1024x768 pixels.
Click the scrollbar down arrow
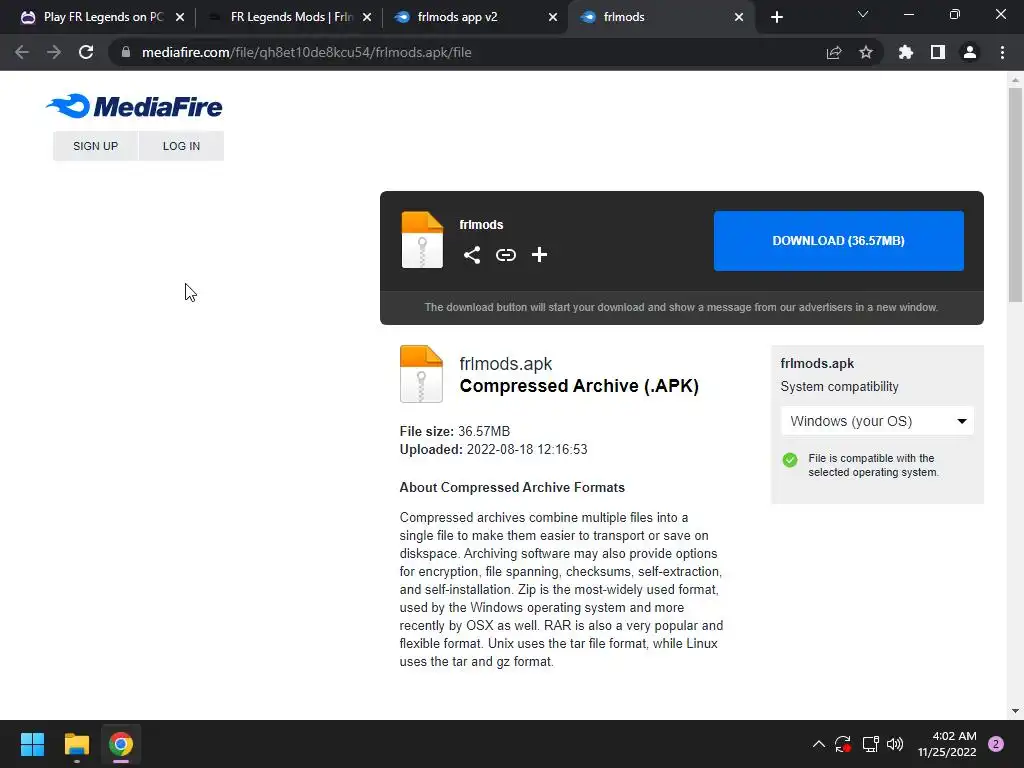(1015, 711)
